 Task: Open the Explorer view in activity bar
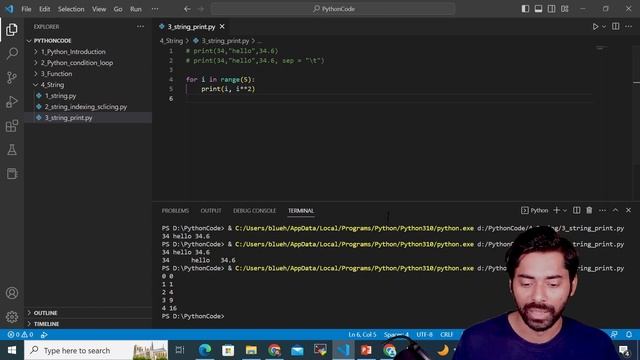pos(12,29)
